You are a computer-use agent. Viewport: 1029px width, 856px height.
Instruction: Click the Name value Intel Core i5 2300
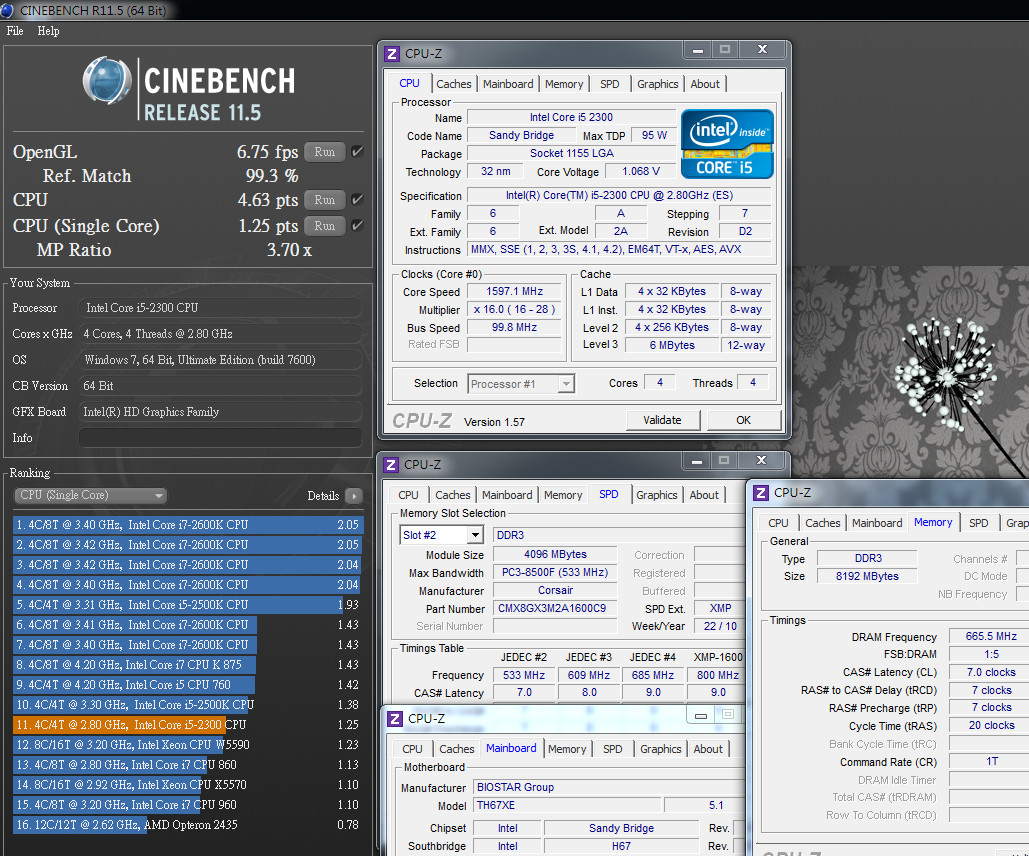[571, 118]
